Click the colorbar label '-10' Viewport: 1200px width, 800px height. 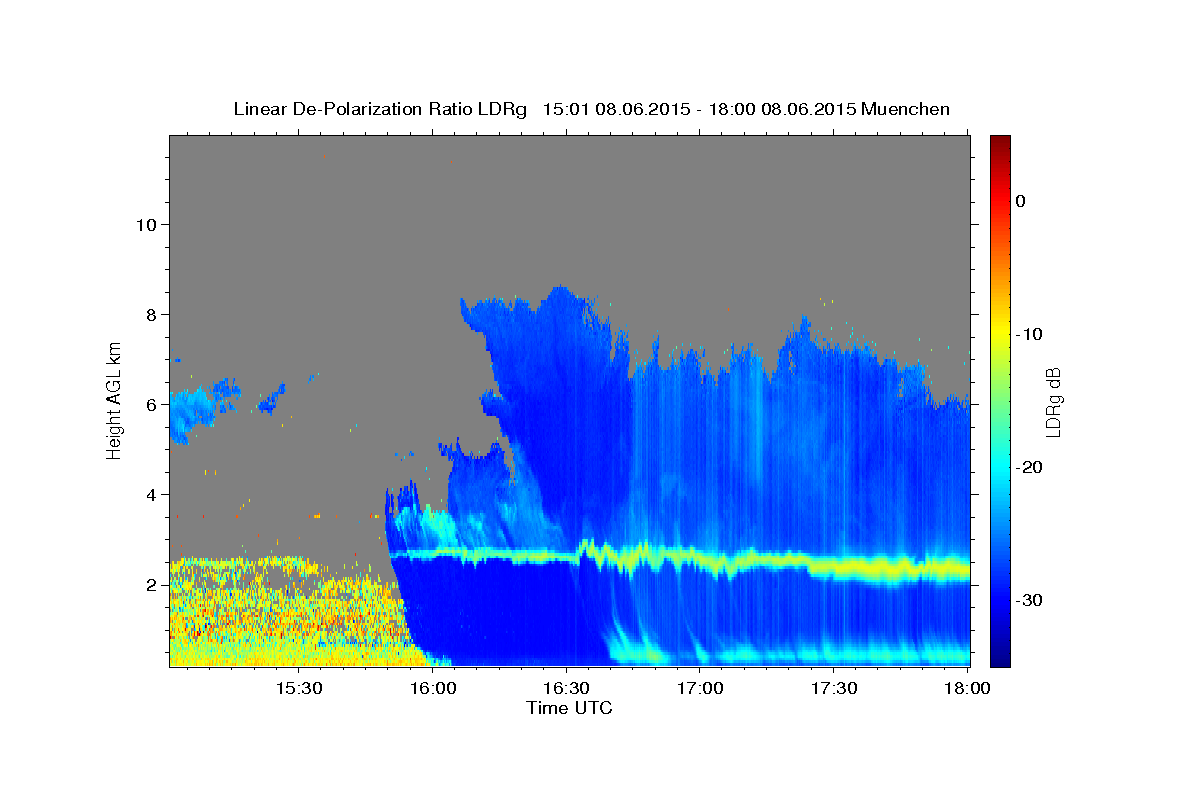point(1029,334)
